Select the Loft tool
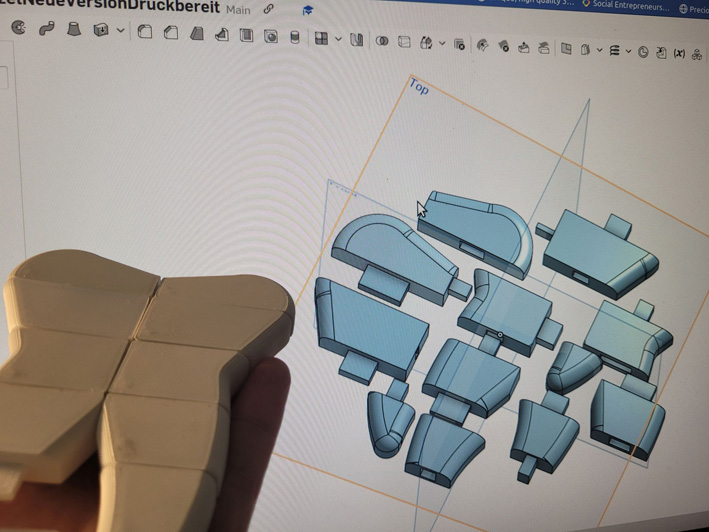The image size is (709, 532). [74, 29]
